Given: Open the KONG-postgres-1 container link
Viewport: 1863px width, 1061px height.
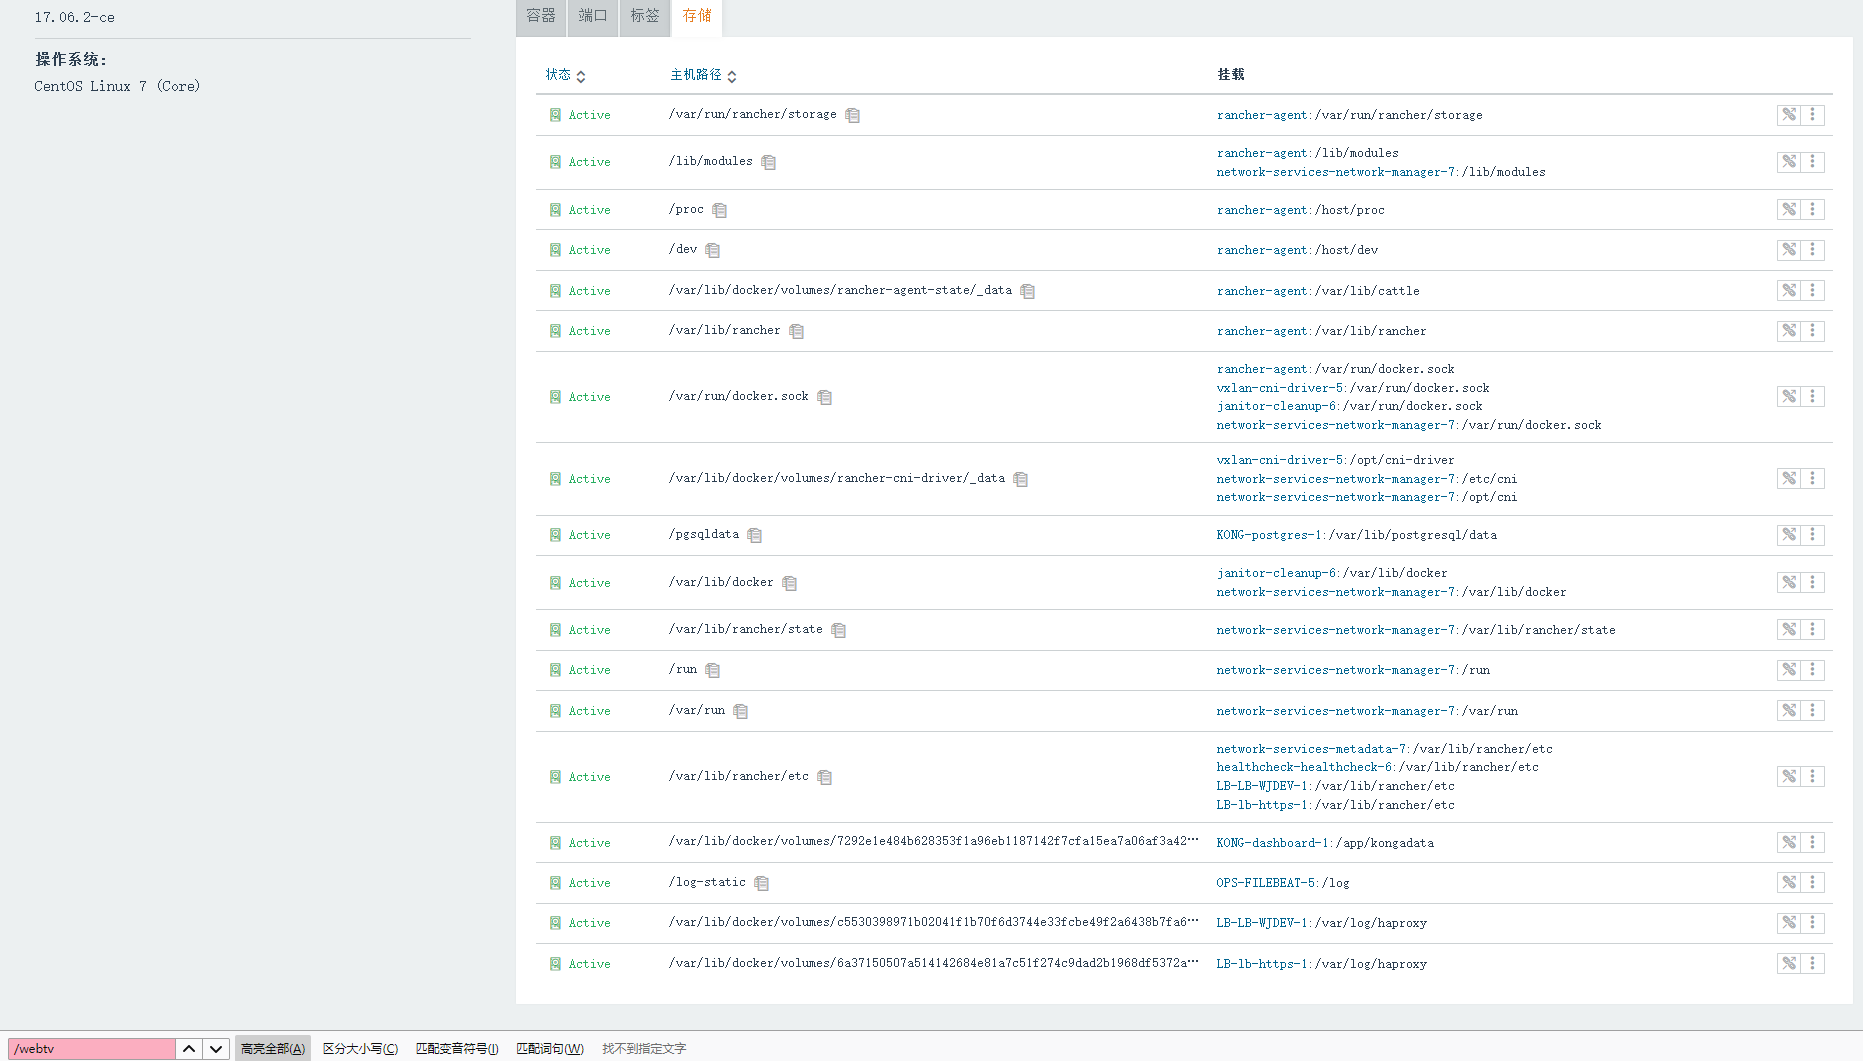Looking at the screenshot, I should [1269, 535].
